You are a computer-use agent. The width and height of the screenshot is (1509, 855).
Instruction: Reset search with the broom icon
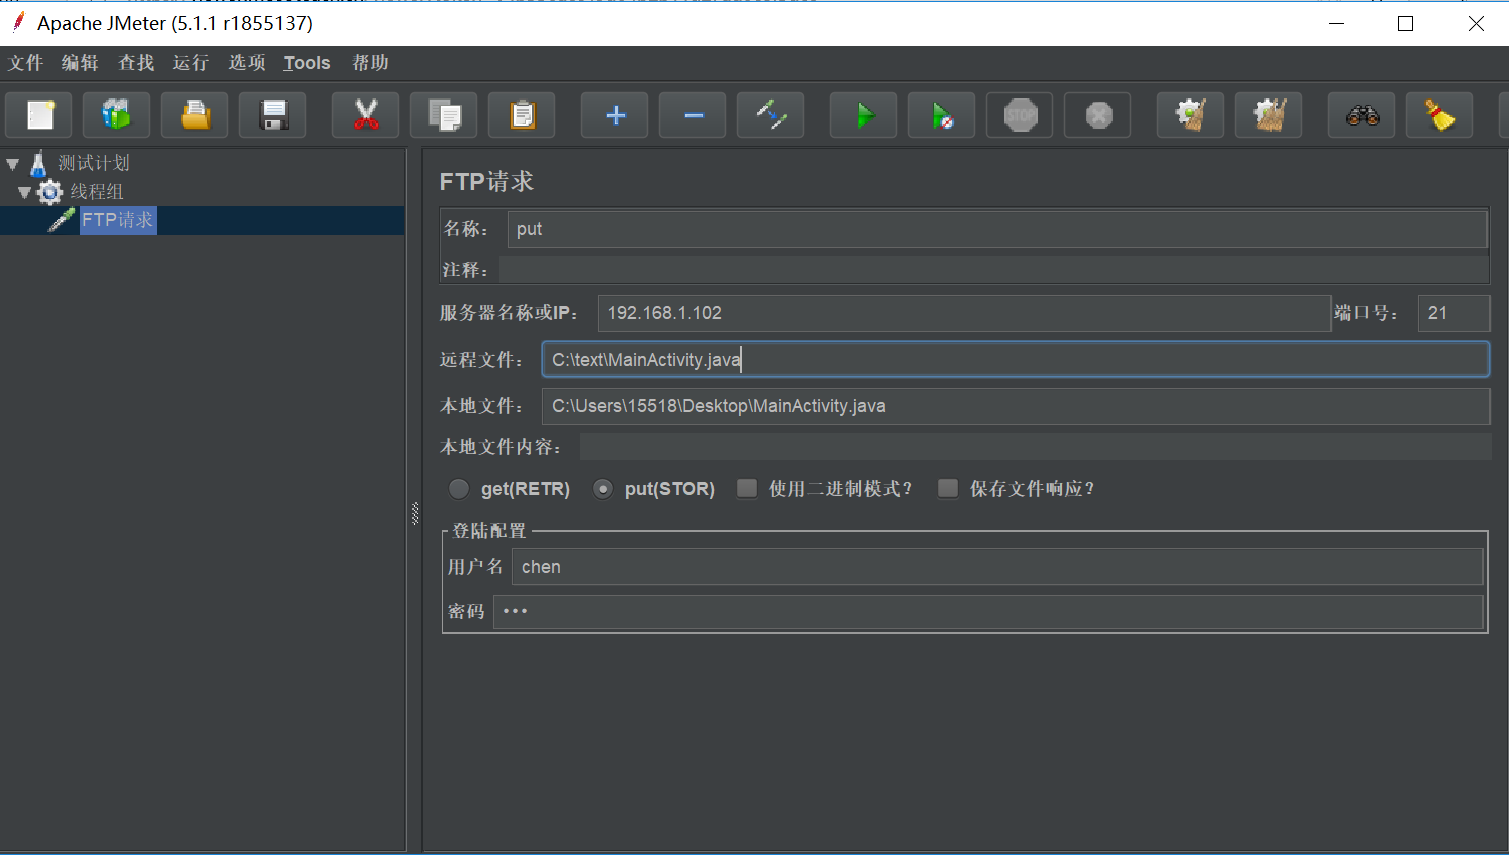pyautogui.click(x=1440, y=116)
